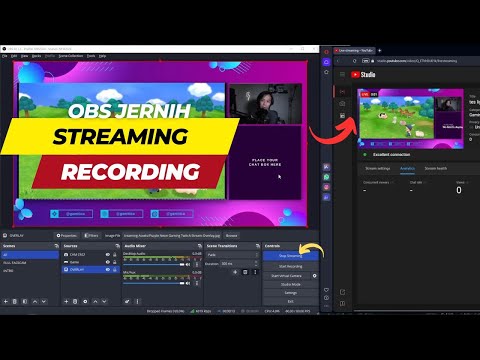Open the Fade transition dropdown
Image resolution: width=480 pixels, height=360 pixels.
click(x=232, y=255)
